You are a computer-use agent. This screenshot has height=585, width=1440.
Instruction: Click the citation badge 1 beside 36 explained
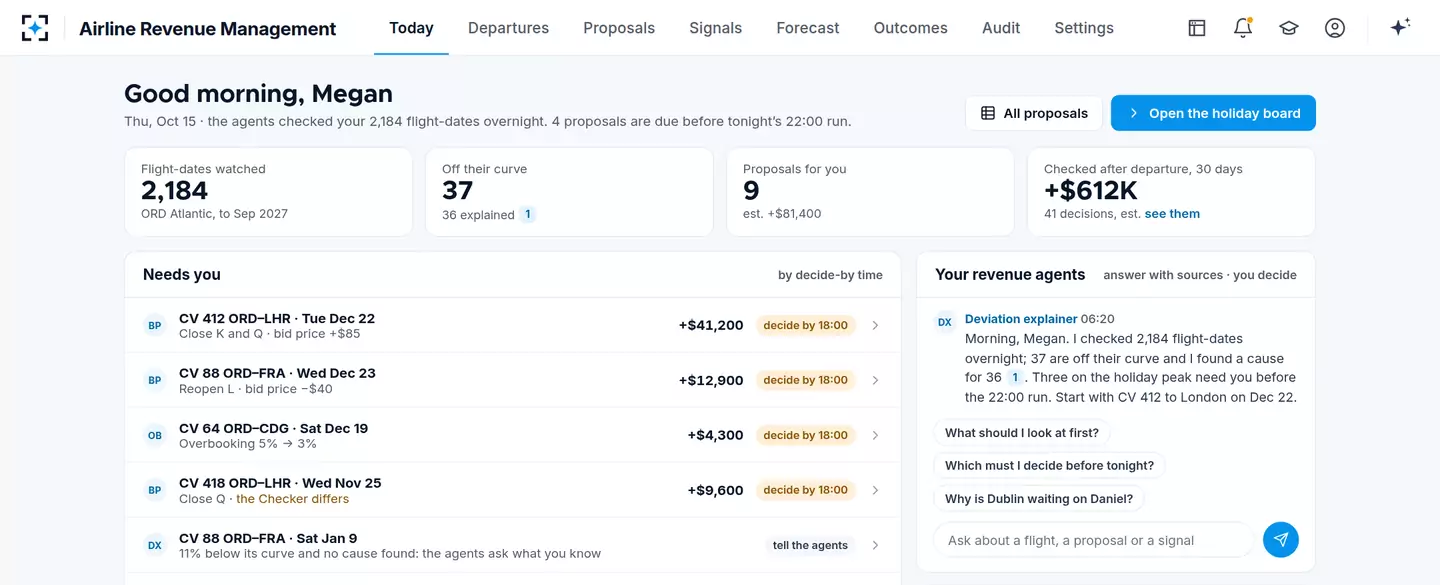tap(528, 214)
